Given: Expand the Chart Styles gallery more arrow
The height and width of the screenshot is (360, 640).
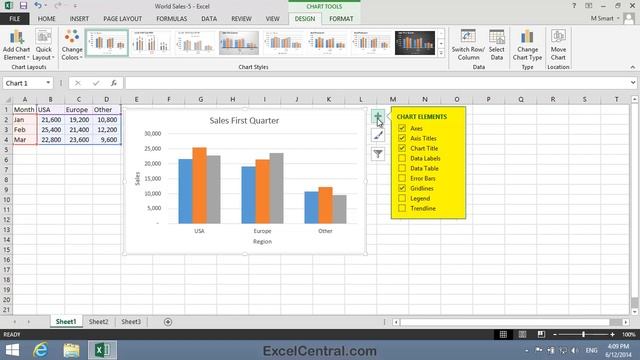Looking at the screenshot, I should [441, 53].
